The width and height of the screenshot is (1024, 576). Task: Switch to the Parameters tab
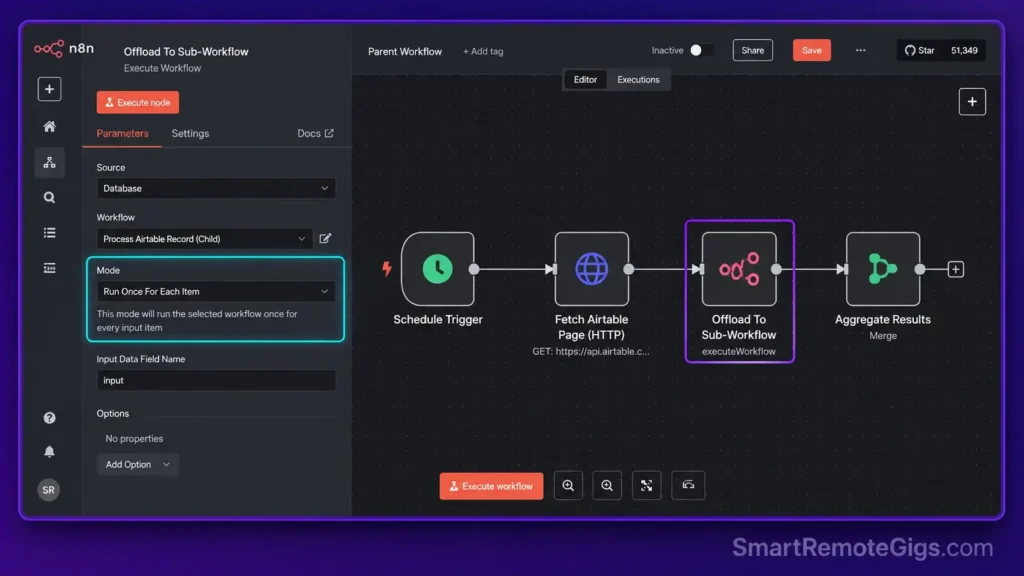122,133
